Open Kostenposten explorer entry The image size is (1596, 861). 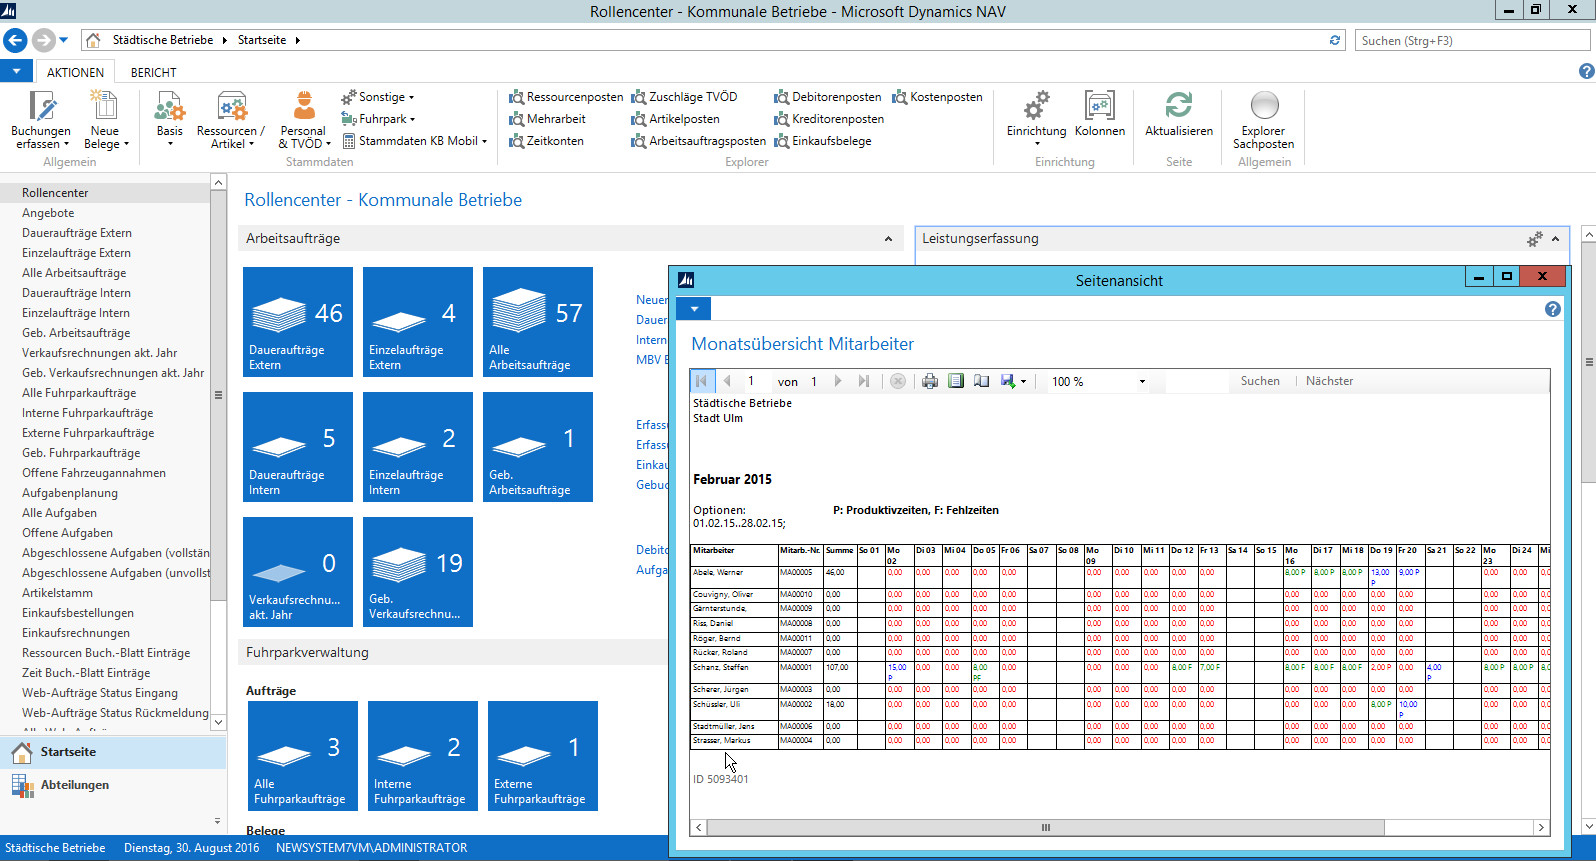pyautogui.click(x=937, y=97)
